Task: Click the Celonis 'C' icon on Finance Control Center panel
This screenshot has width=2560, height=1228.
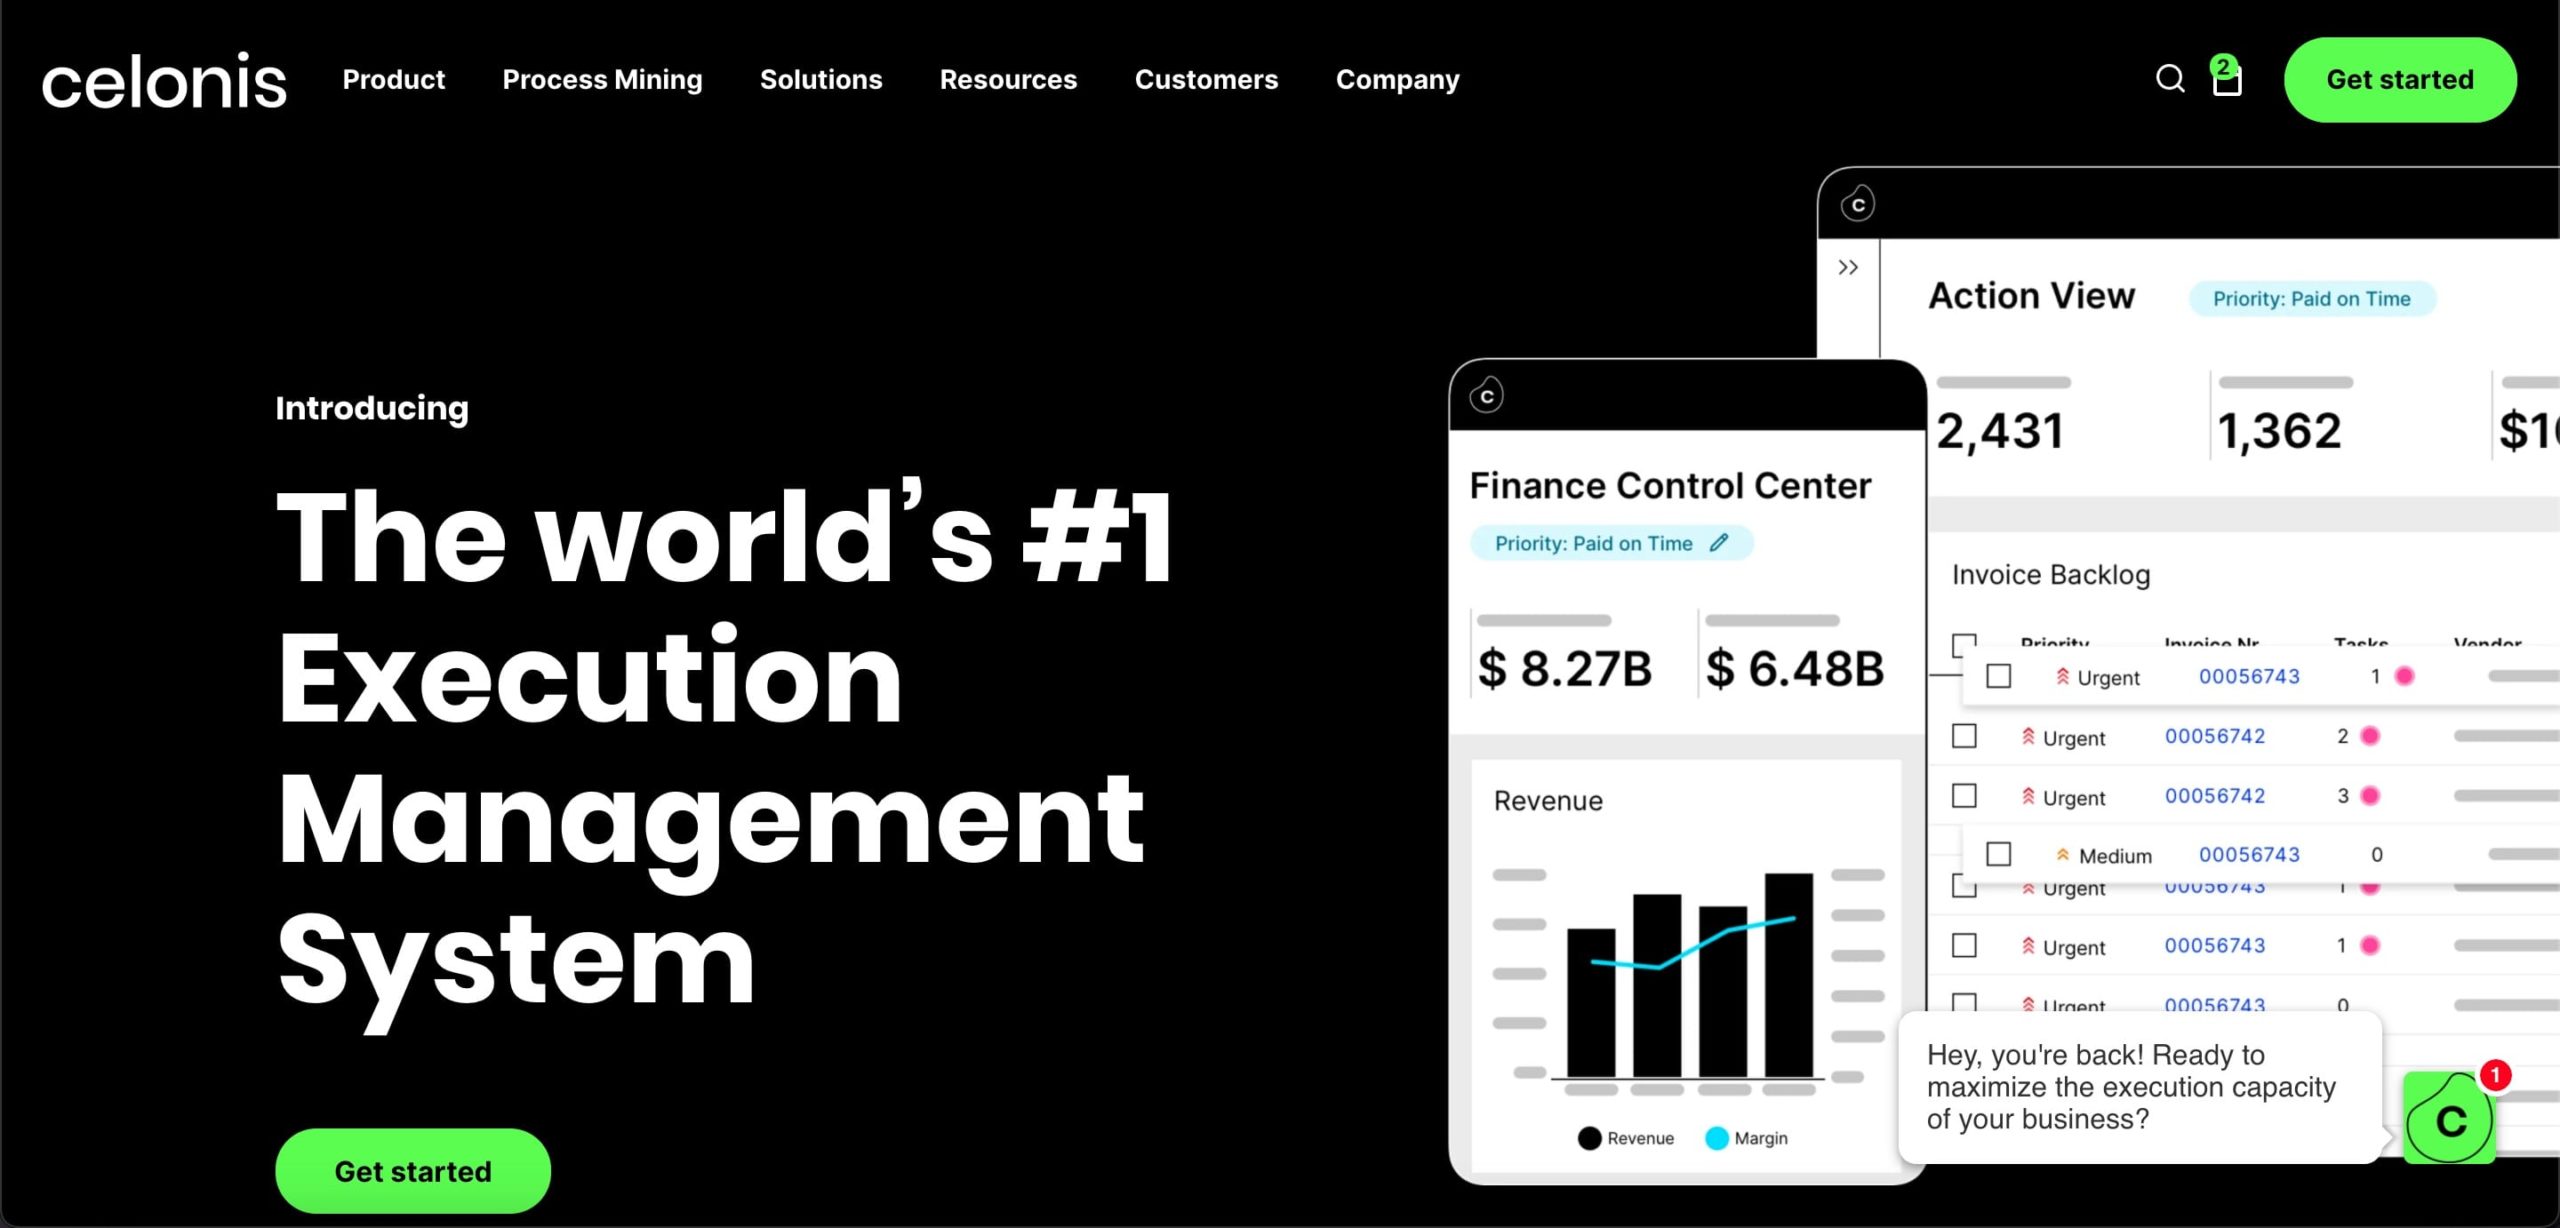Action: [1487, 395]
